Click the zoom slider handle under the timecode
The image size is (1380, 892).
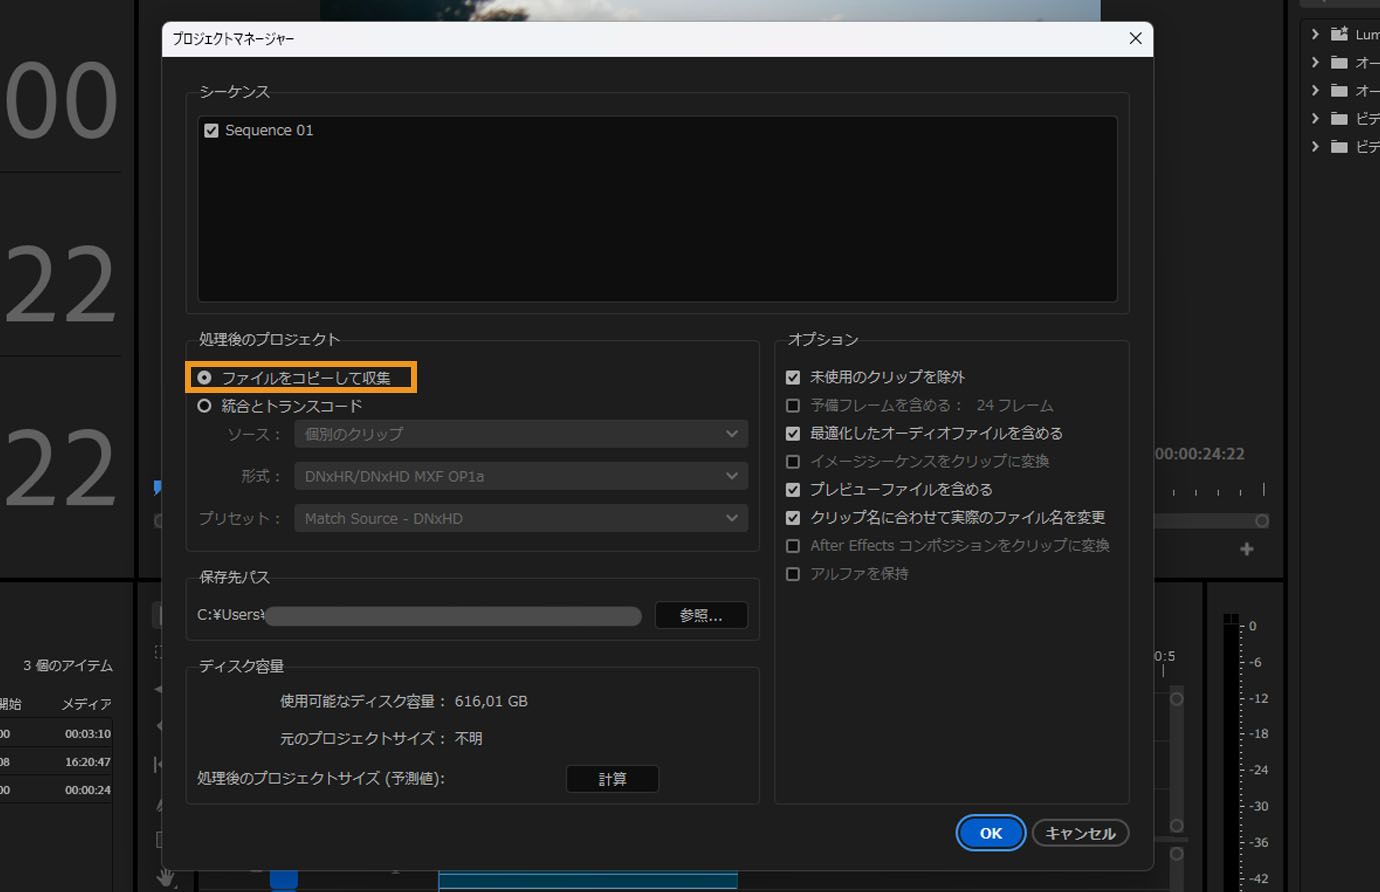coord(1262,520)
